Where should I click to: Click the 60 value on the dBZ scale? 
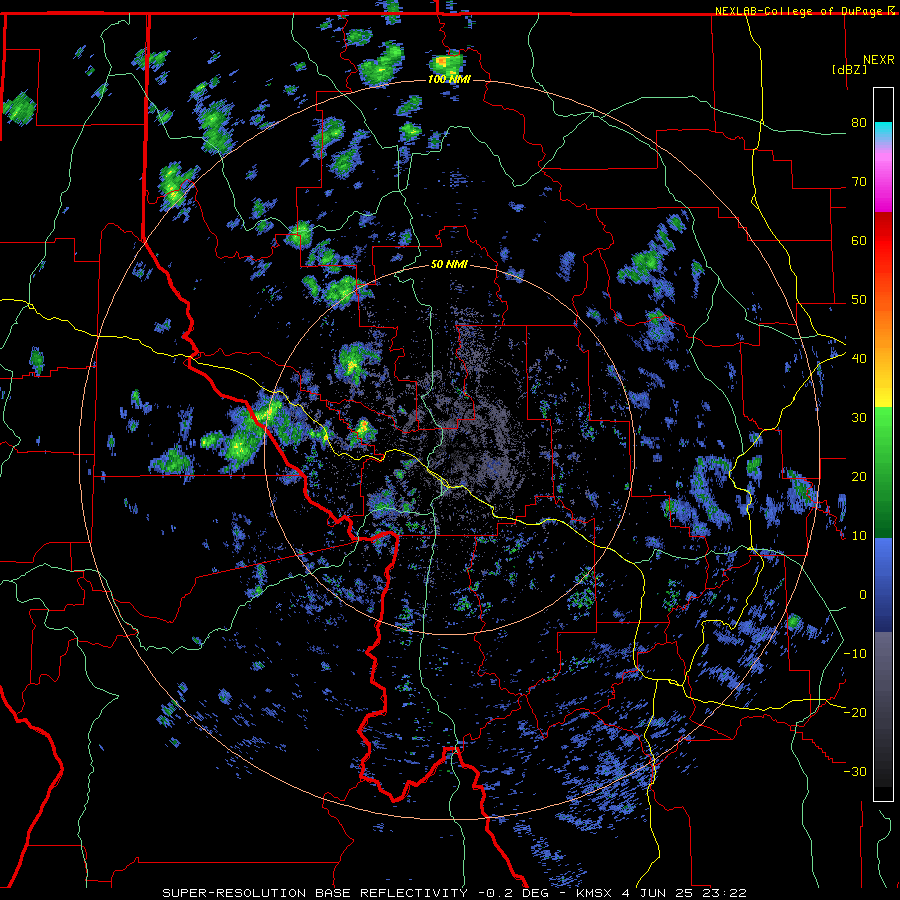(859, 240)
